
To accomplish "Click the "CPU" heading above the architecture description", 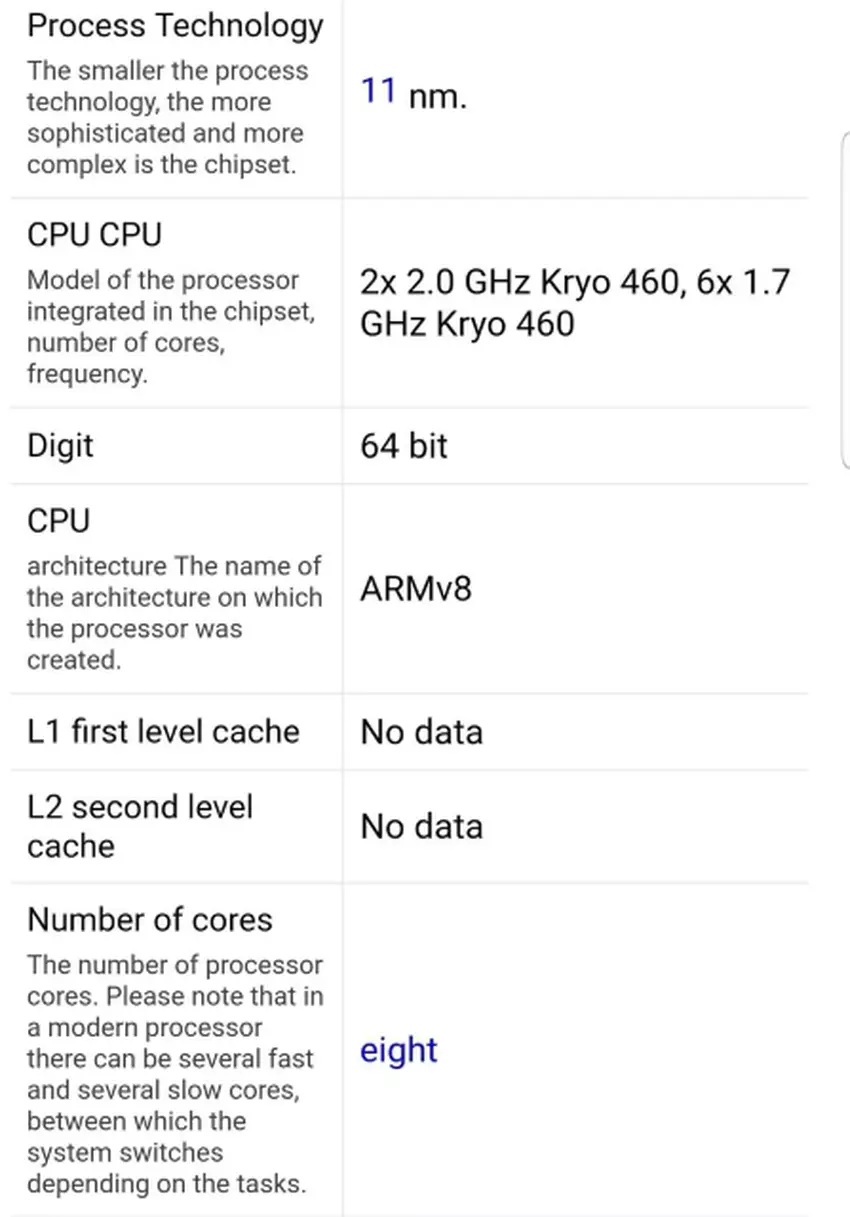I will (x=58, y=521).
